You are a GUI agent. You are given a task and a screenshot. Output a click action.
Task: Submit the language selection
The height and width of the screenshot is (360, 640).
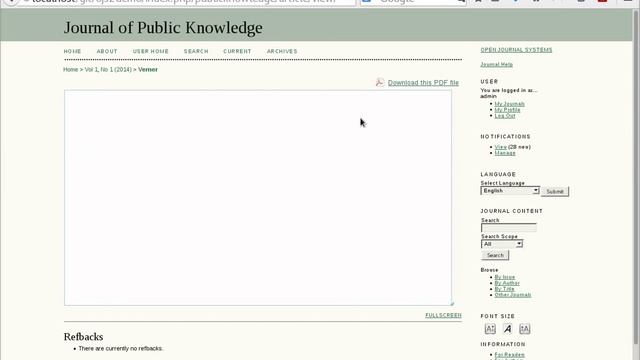click(x=555, y=191)
